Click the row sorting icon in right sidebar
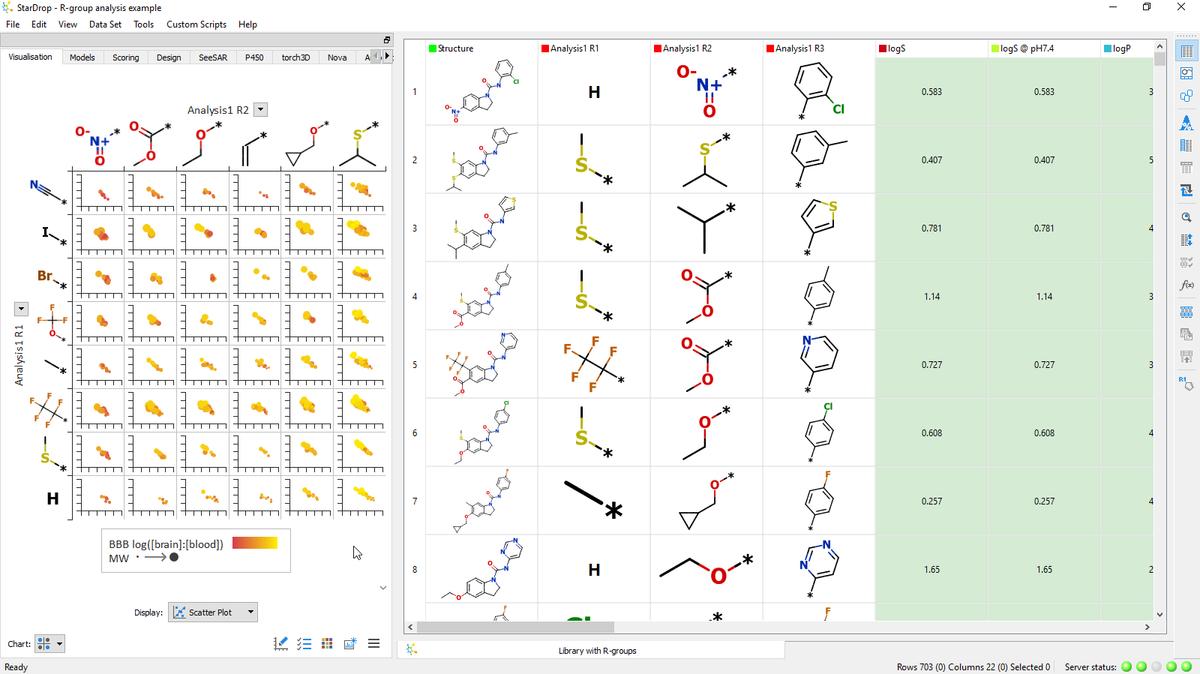Viewport: 1200px width, 674px height. (x=1184, y=239)
